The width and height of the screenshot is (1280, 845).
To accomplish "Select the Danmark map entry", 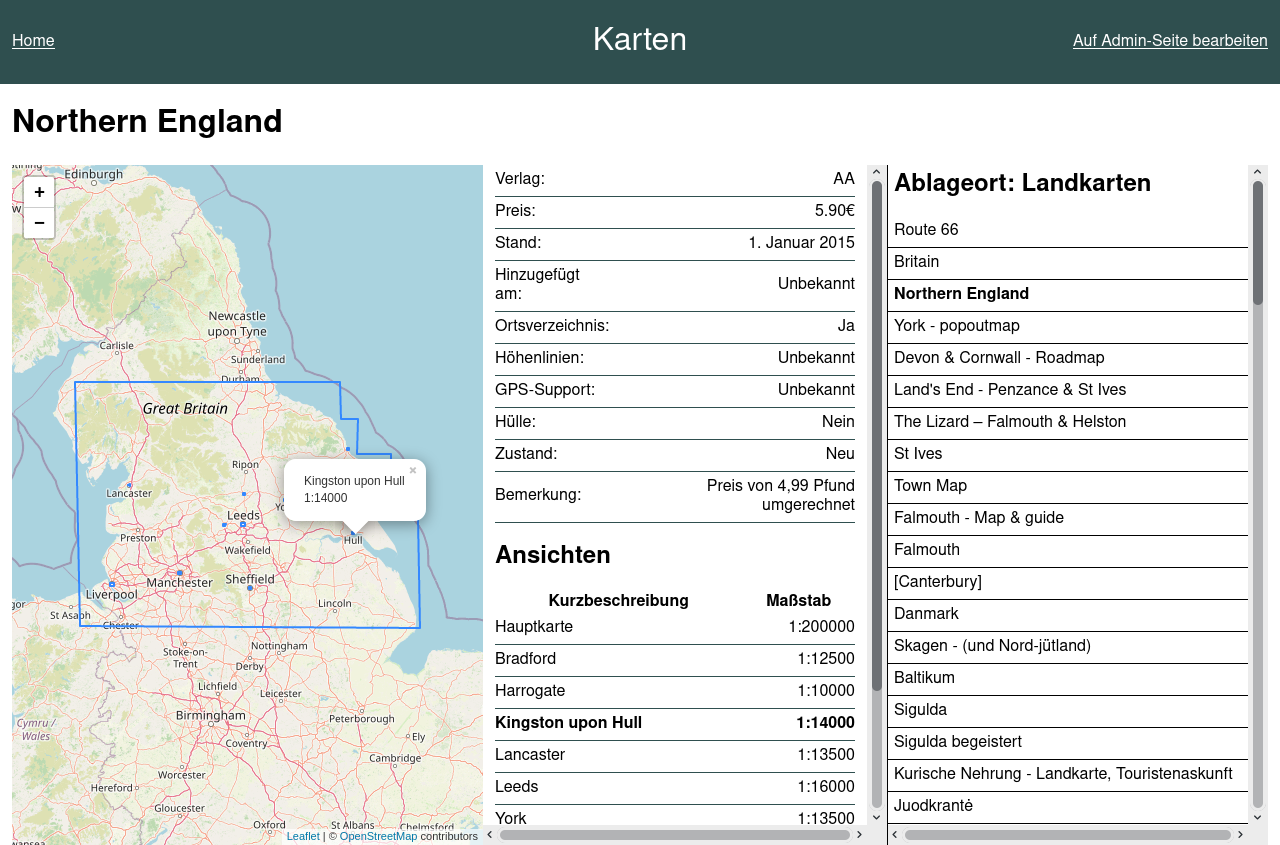I will (926, 613).
